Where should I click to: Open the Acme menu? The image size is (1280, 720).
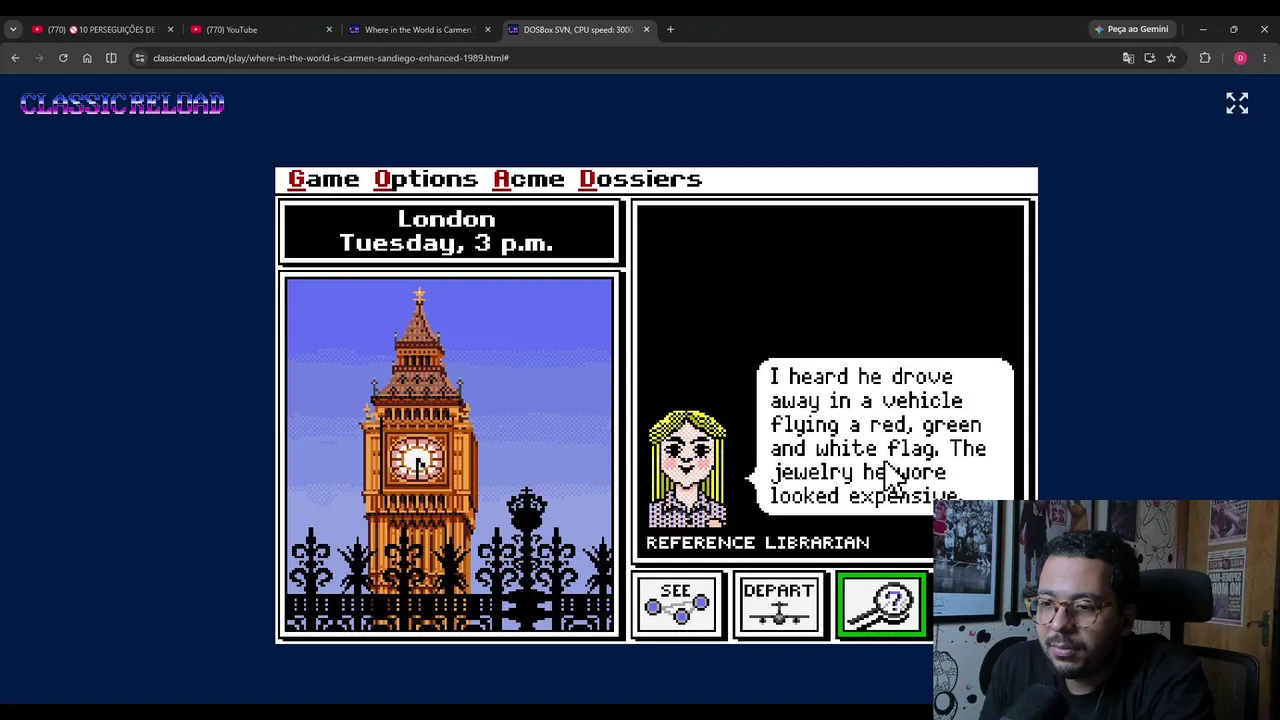(x=529, y=179)
